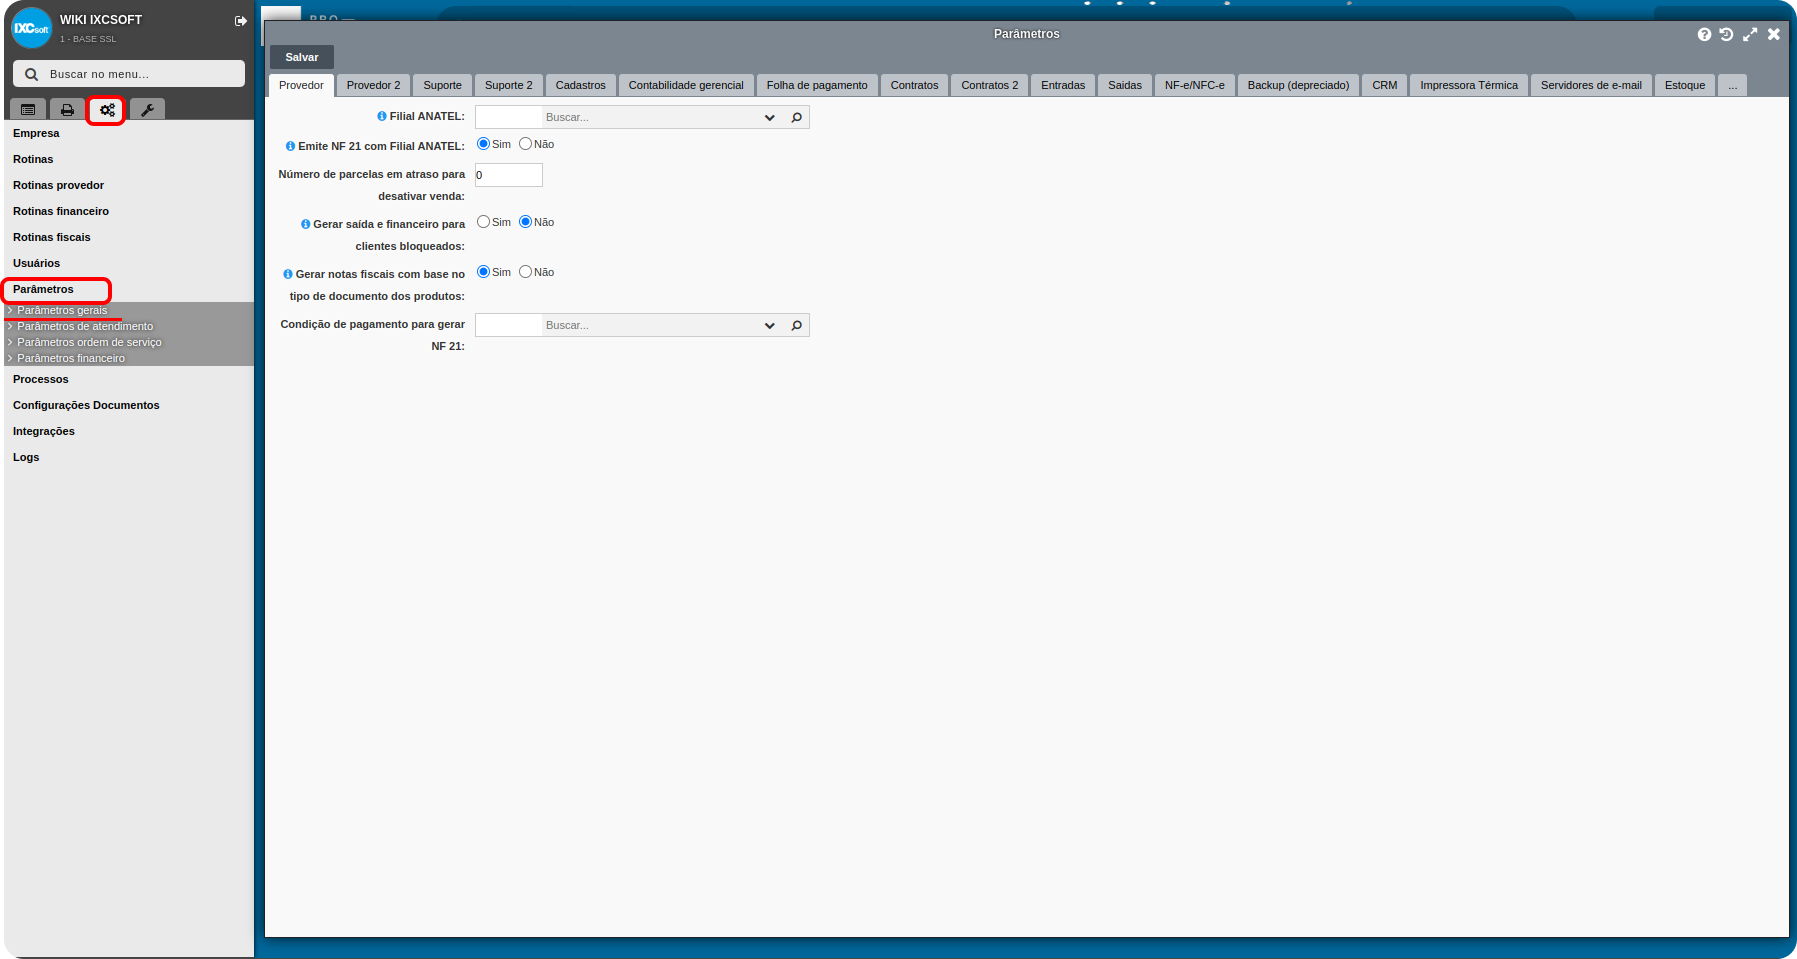Click the magnifier icon in menu search

31,74
